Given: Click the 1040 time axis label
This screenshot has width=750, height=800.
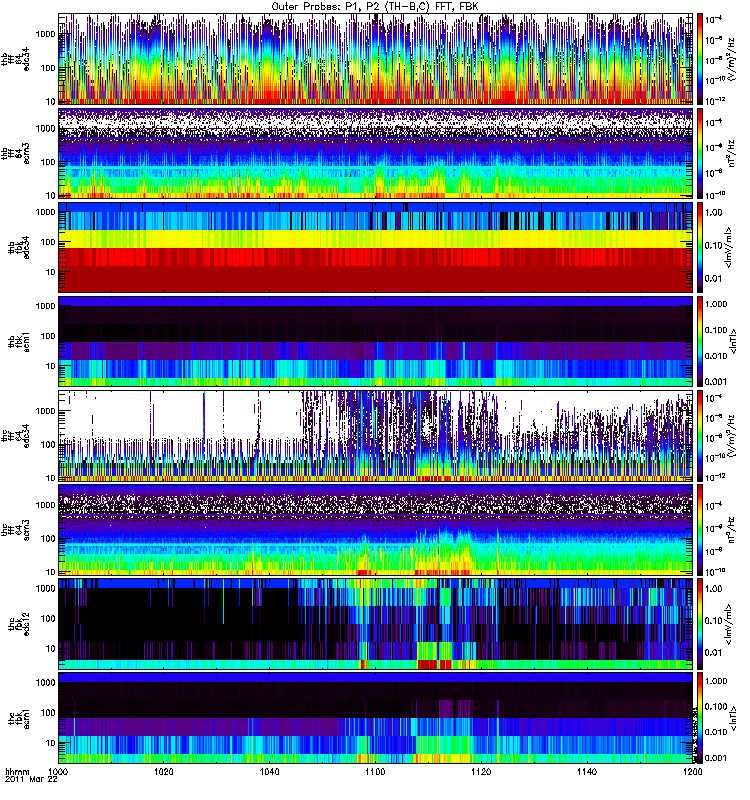Looking at the screenshot, I should click(270, 773).
